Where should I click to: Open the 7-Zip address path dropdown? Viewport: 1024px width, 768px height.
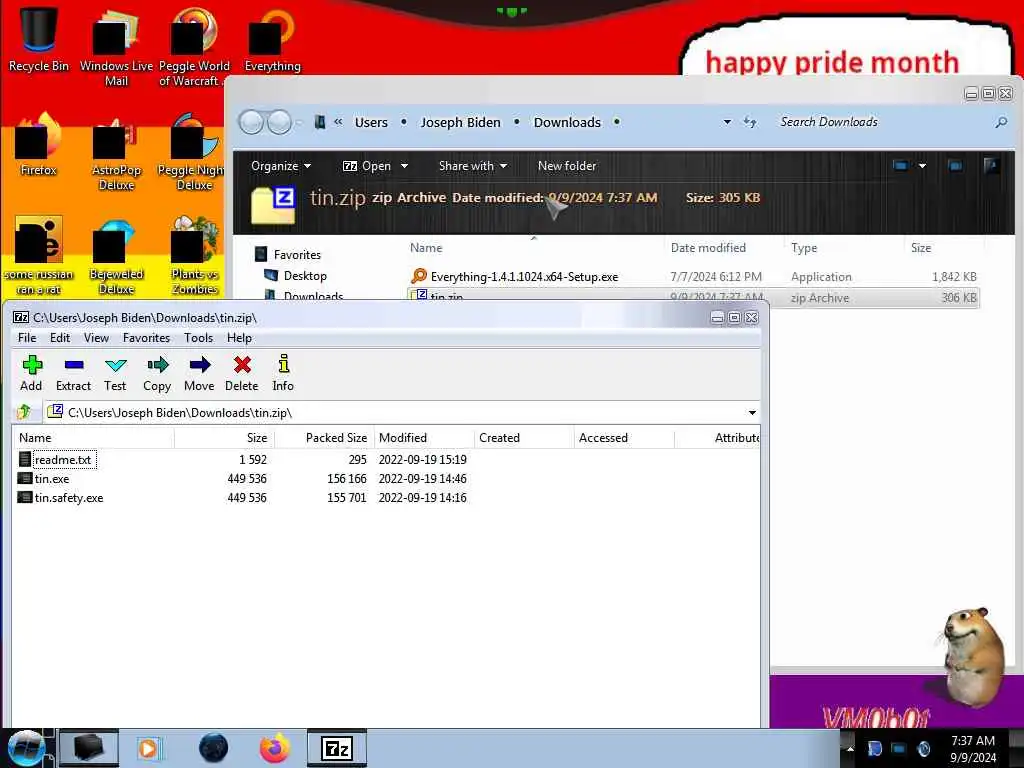752,413
